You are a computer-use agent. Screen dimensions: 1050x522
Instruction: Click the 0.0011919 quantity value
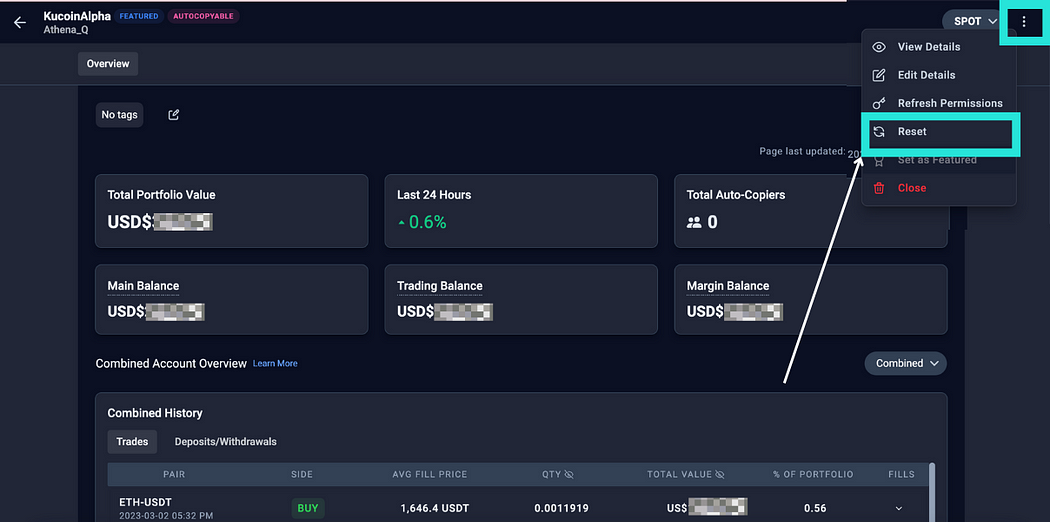[x=561, y=509]
